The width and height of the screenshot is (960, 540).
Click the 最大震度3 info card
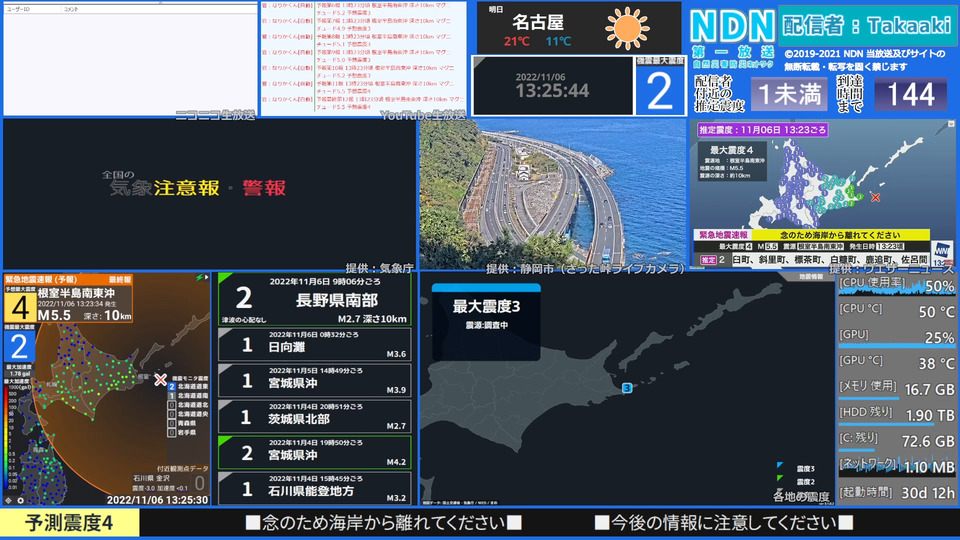(x=486, y=321)
